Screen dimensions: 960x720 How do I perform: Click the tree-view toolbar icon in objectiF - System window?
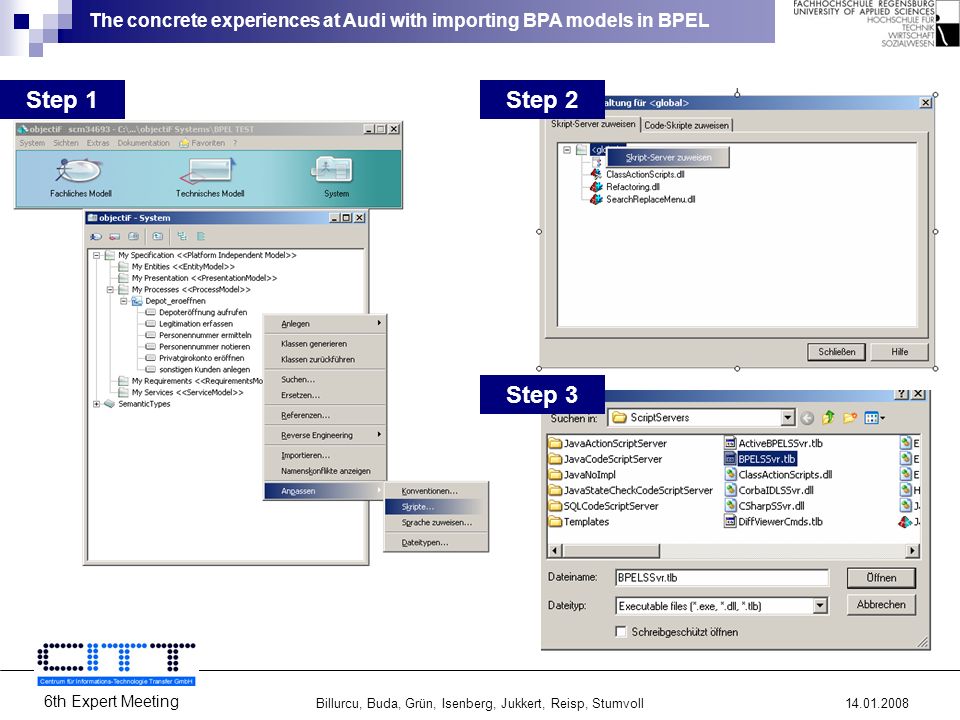coord(182,236)
